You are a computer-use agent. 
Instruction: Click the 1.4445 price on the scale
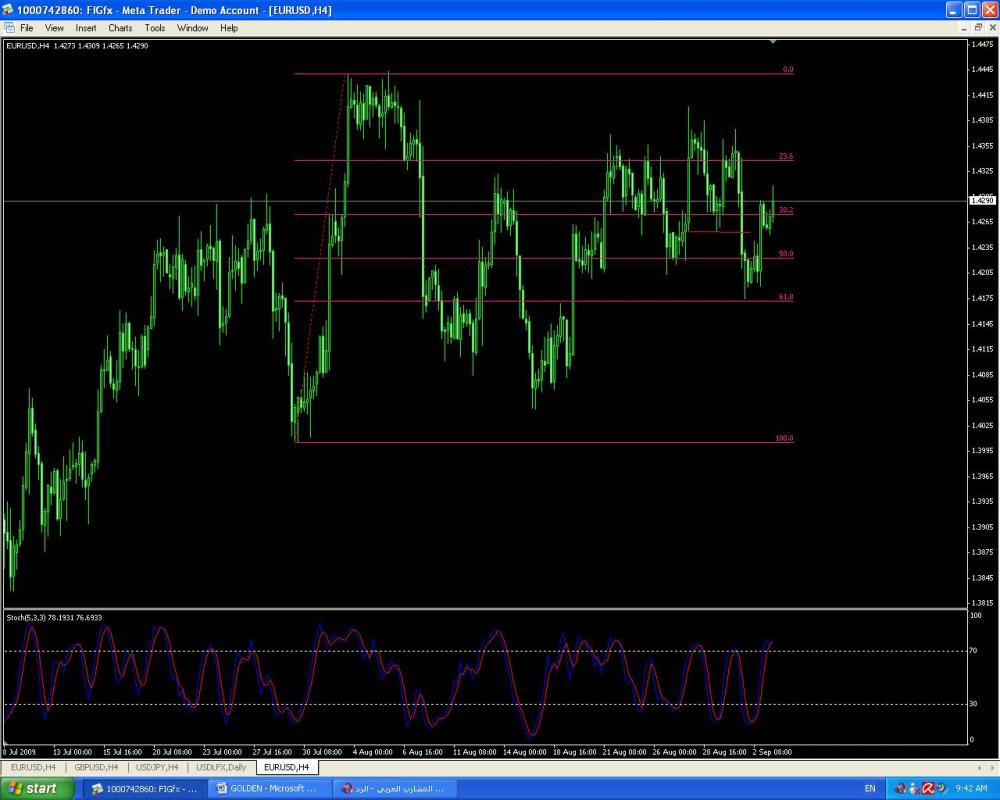[x=982, y=70]
